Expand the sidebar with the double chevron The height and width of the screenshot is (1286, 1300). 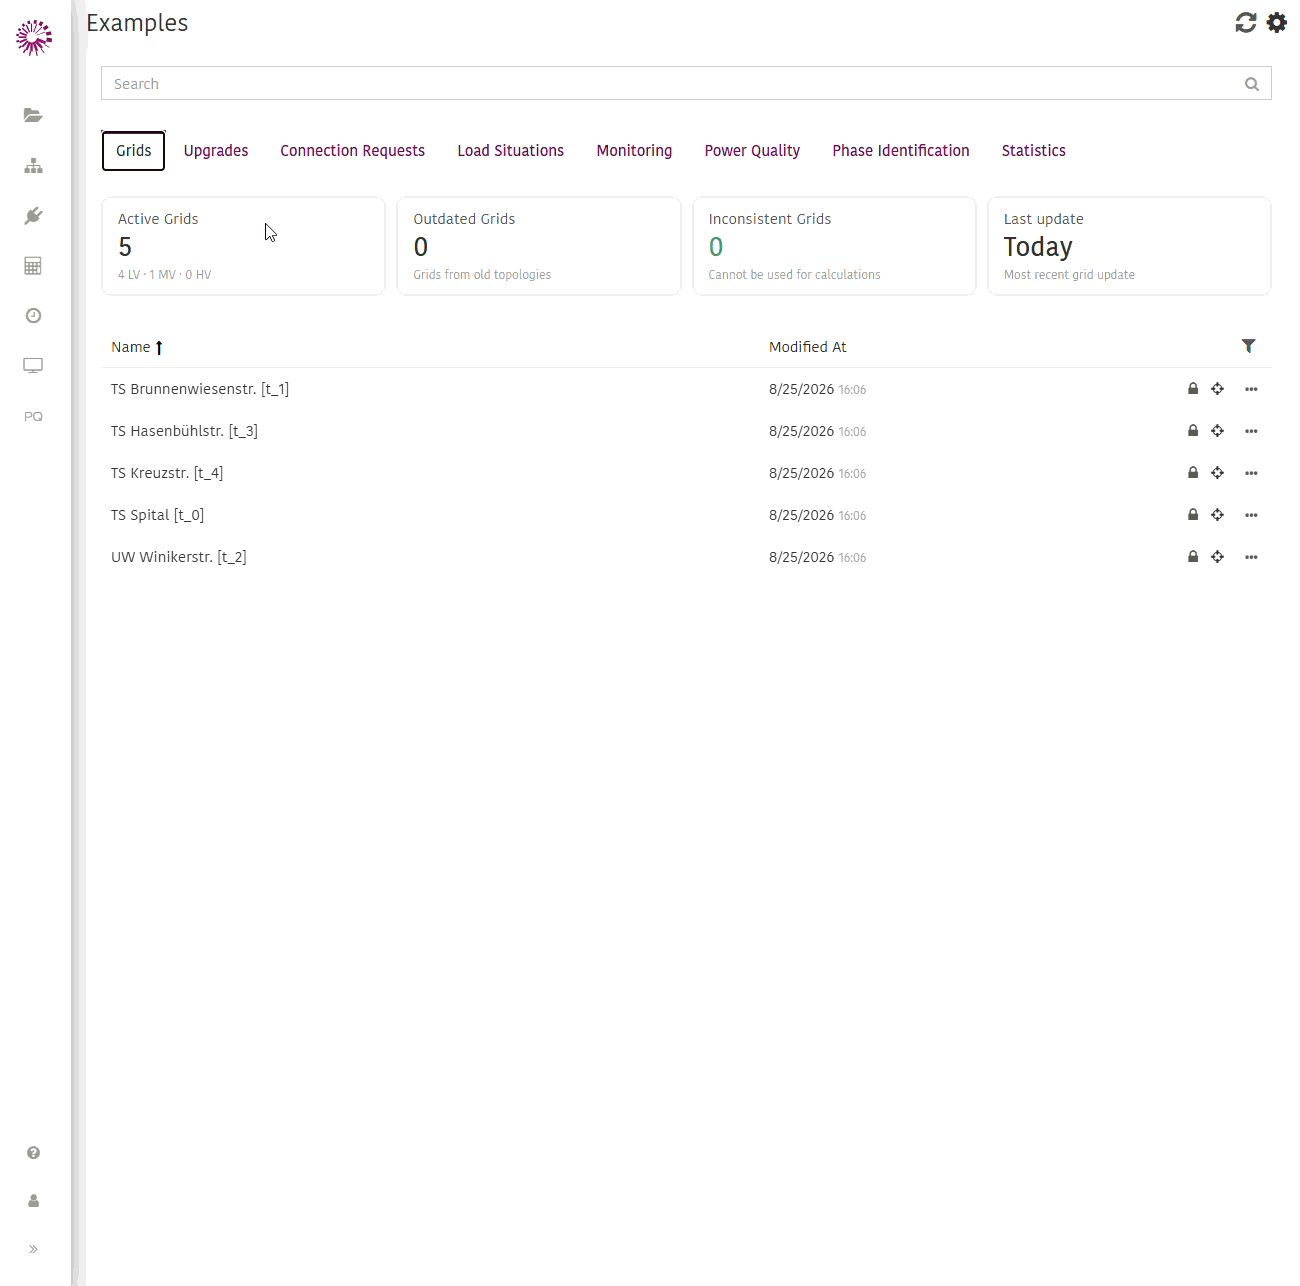(33, 1249)
